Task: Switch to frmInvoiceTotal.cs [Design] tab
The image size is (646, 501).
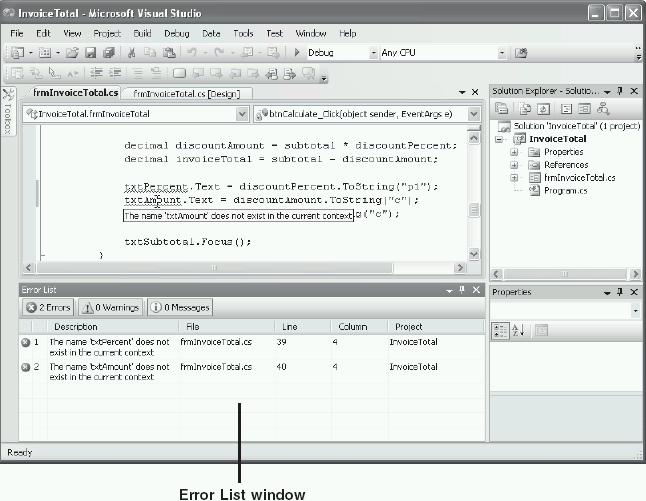Action: (187, 94)
